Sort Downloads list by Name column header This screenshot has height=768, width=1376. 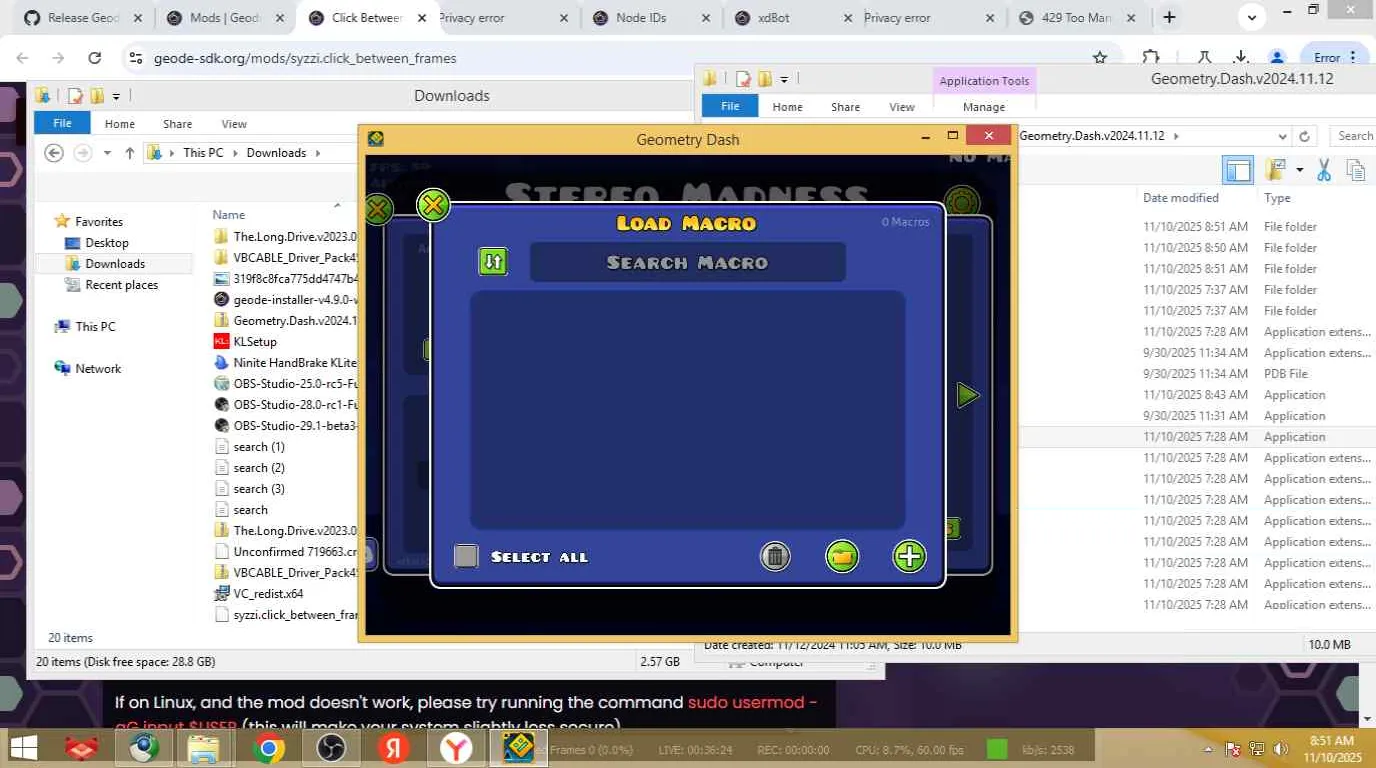[229, 214]
